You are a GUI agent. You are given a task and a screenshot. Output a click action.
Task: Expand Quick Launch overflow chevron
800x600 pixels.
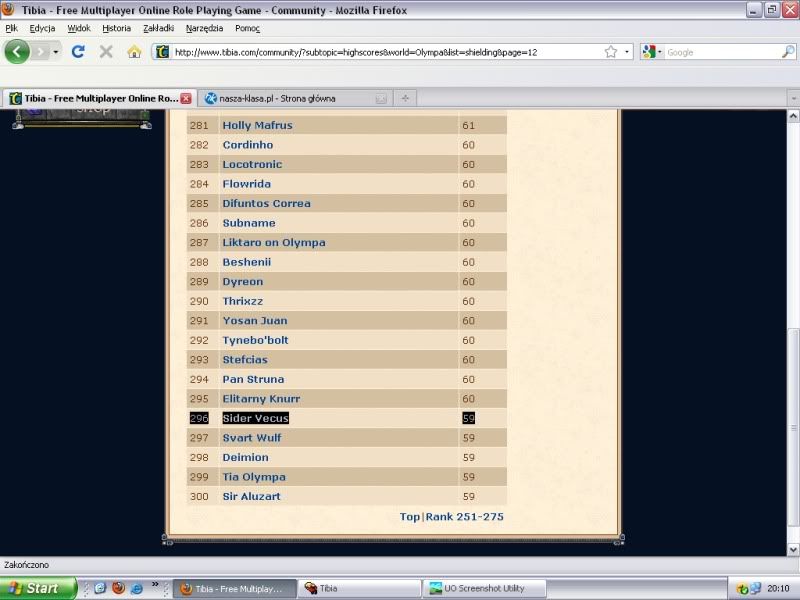coord(155,584)
